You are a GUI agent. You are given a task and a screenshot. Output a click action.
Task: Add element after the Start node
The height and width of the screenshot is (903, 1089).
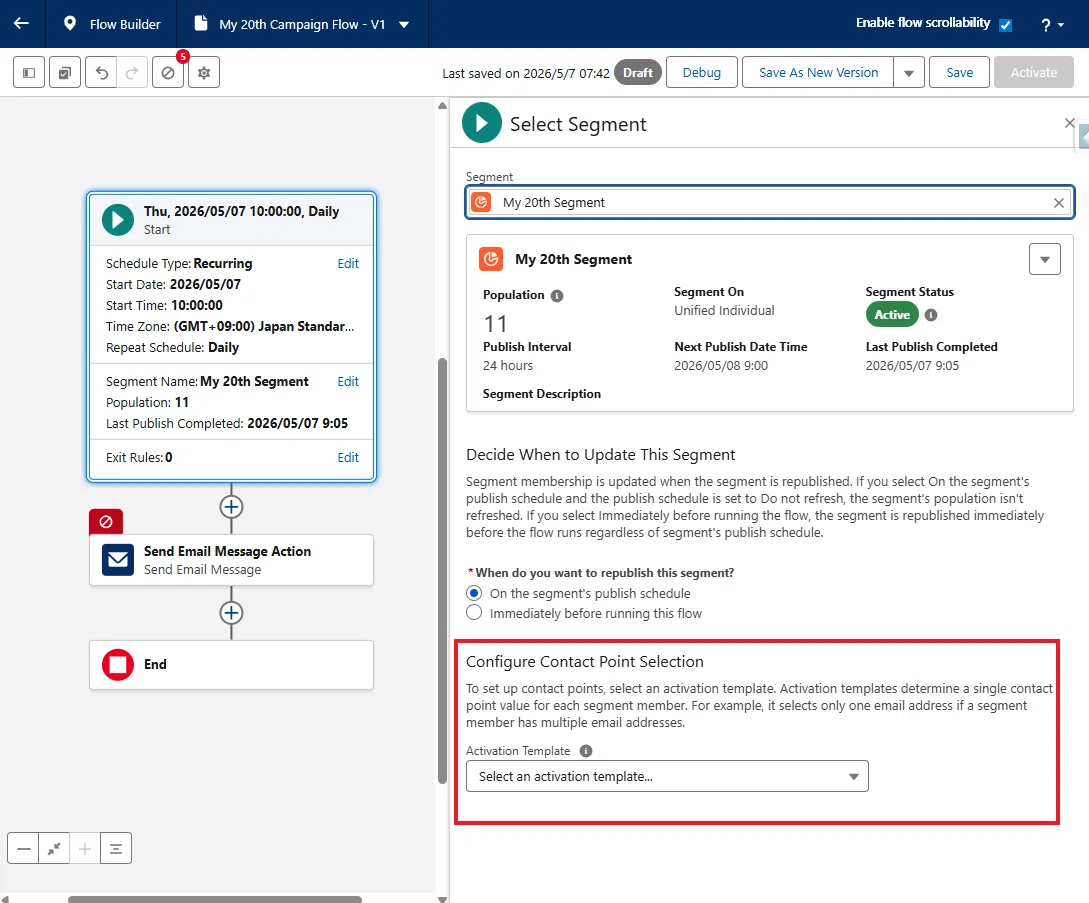point(231,507)
